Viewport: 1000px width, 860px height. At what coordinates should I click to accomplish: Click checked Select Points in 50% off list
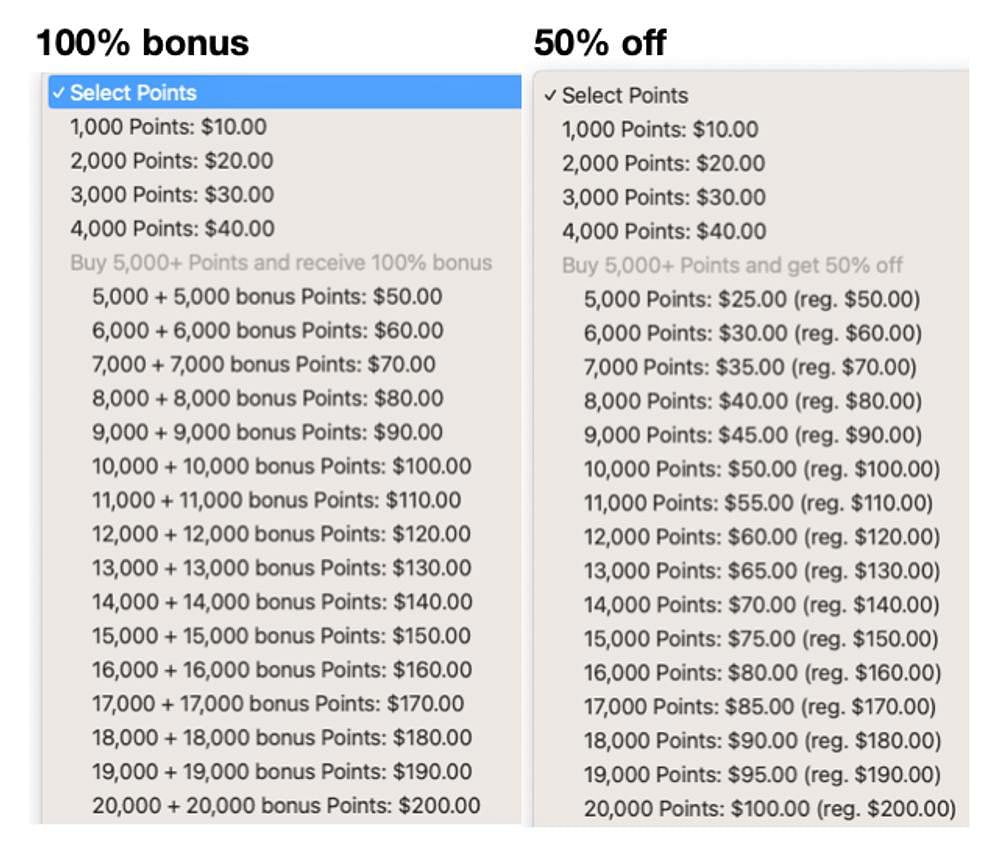(x=617, y=96)
